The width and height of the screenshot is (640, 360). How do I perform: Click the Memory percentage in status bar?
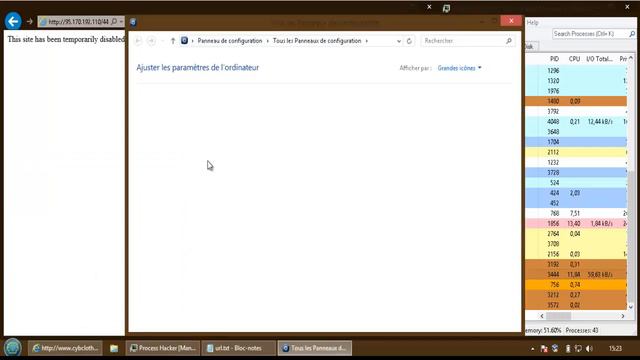point(543,331)
